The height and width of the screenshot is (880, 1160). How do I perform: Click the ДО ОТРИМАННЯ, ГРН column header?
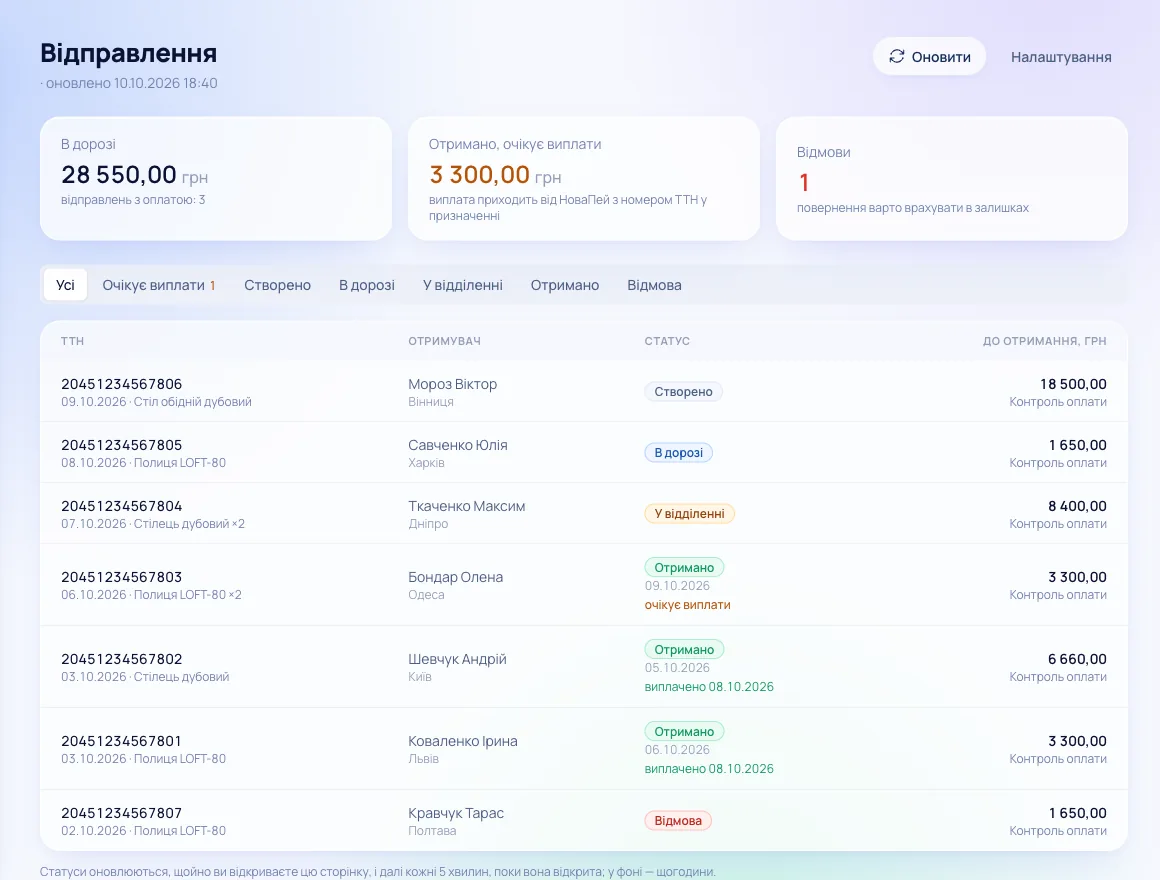[x=1045, y=341]
